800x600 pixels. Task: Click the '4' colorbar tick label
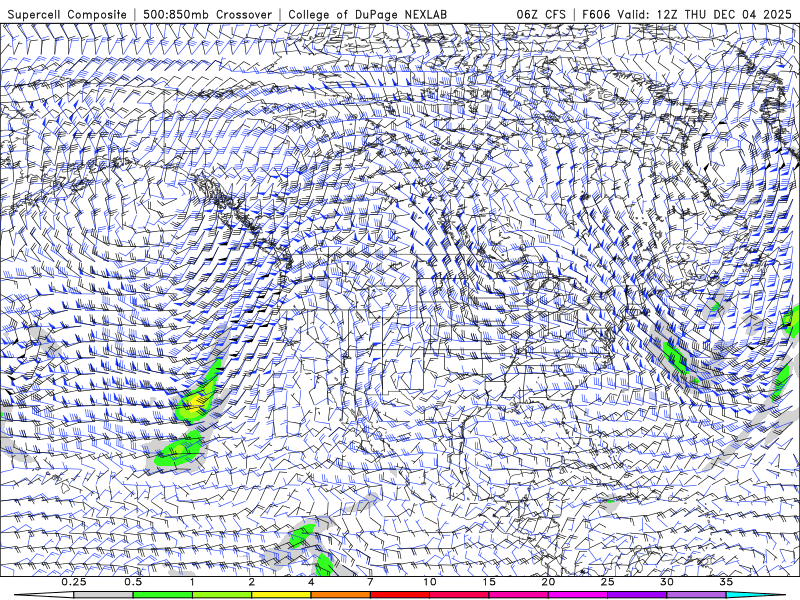point(311,582)
